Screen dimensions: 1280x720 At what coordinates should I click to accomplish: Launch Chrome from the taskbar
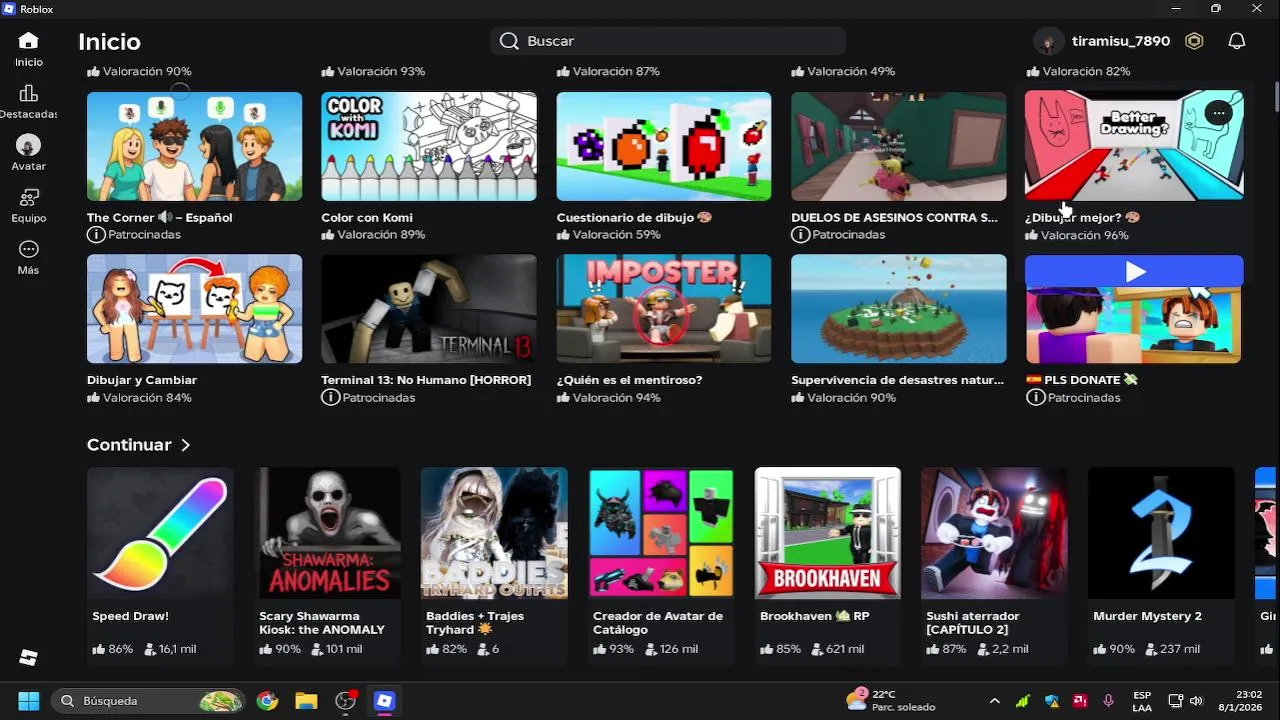click(x=267, y=701)
